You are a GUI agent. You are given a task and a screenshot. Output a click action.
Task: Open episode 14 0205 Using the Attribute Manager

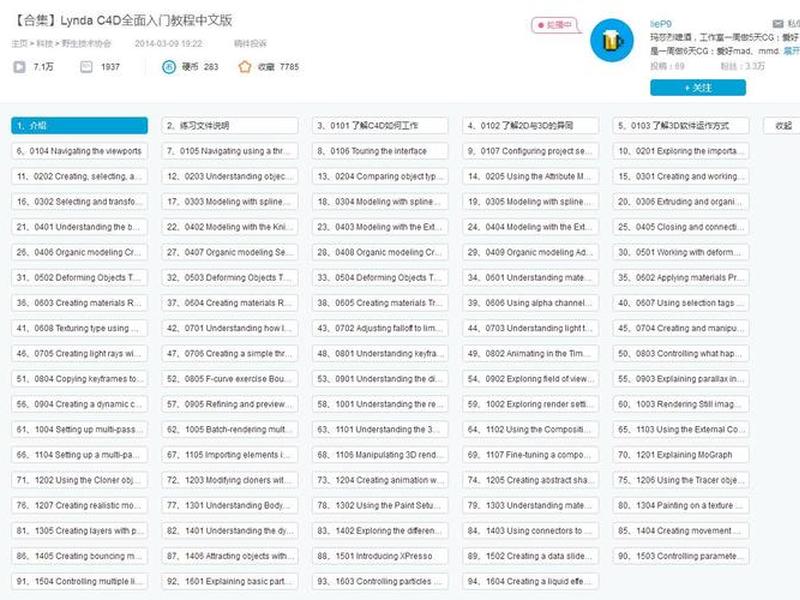pyautogui.click(x=531, y=176)
